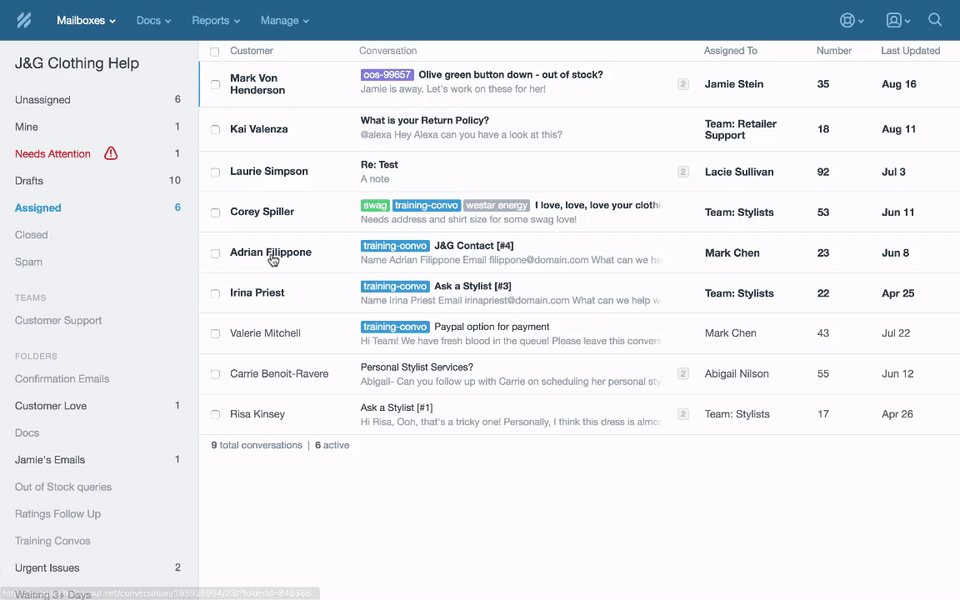Click the purple oos-99657 tag
The height and width of the screenshot is (600, 960).
tap(387, 75)
